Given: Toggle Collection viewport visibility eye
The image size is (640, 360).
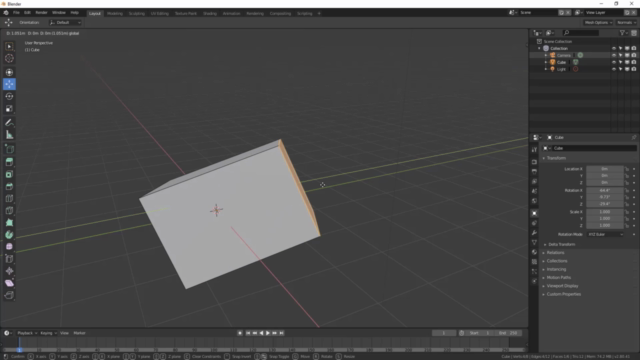Looking at the screenshot, I should click(613, 48).
